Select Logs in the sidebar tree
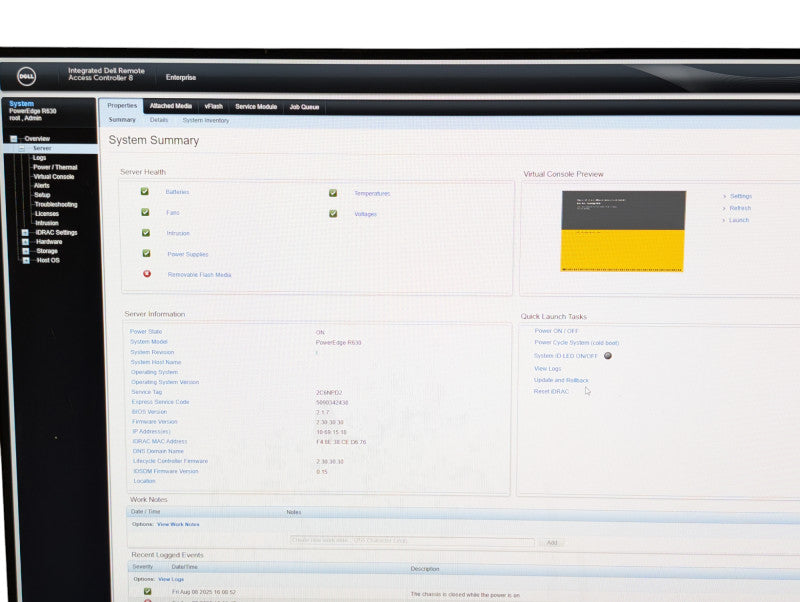Screen dimensions: 800x602 39,158
